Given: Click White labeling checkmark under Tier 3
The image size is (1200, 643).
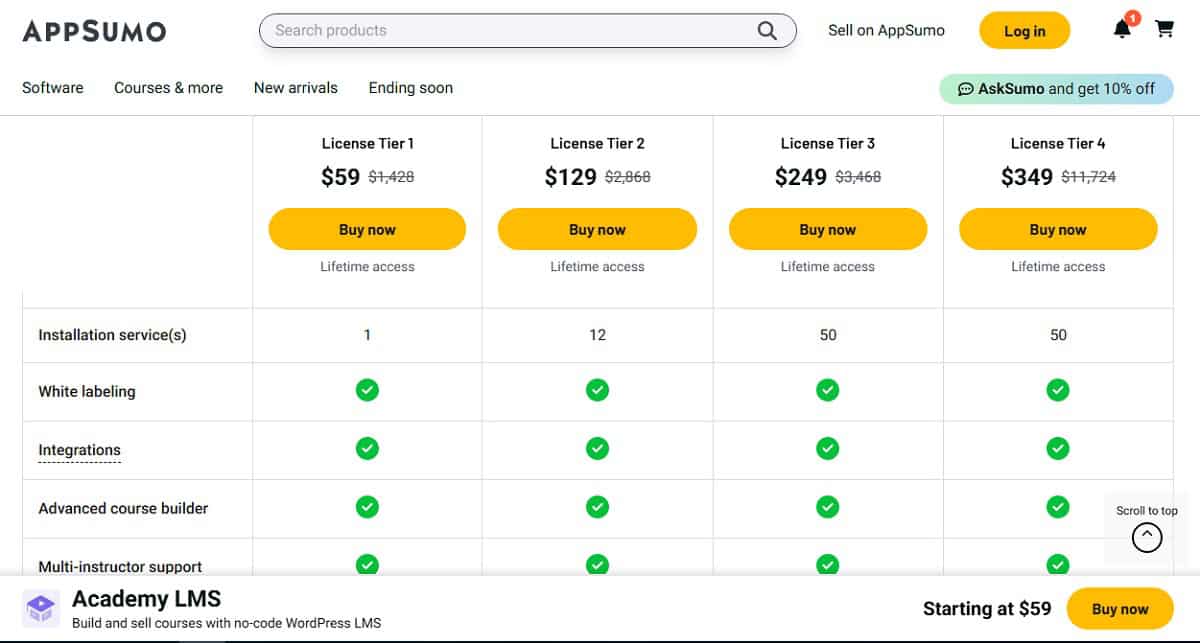Looking at the screenshot, I should click(827, 390).
